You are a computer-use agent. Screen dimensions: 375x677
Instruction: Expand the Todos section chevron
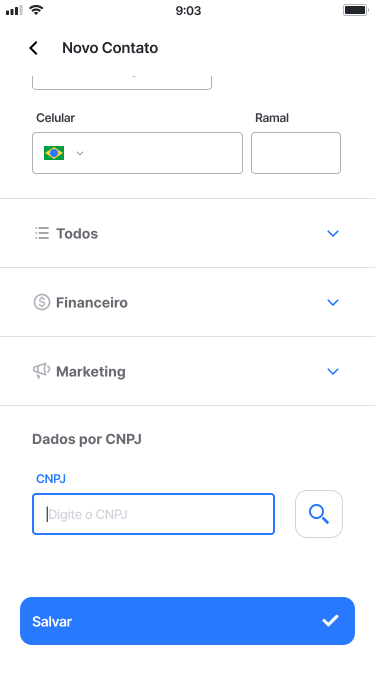click(333, 234)
